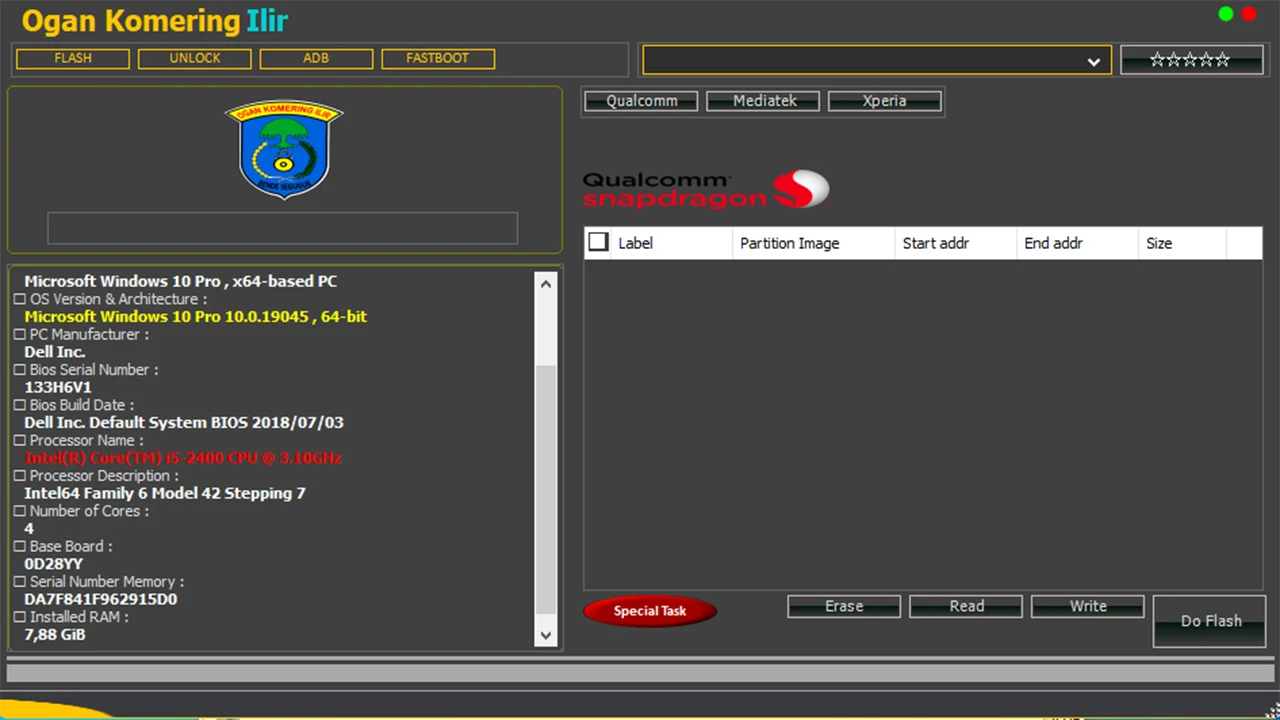Select the Mediatek platform tab

763,101
